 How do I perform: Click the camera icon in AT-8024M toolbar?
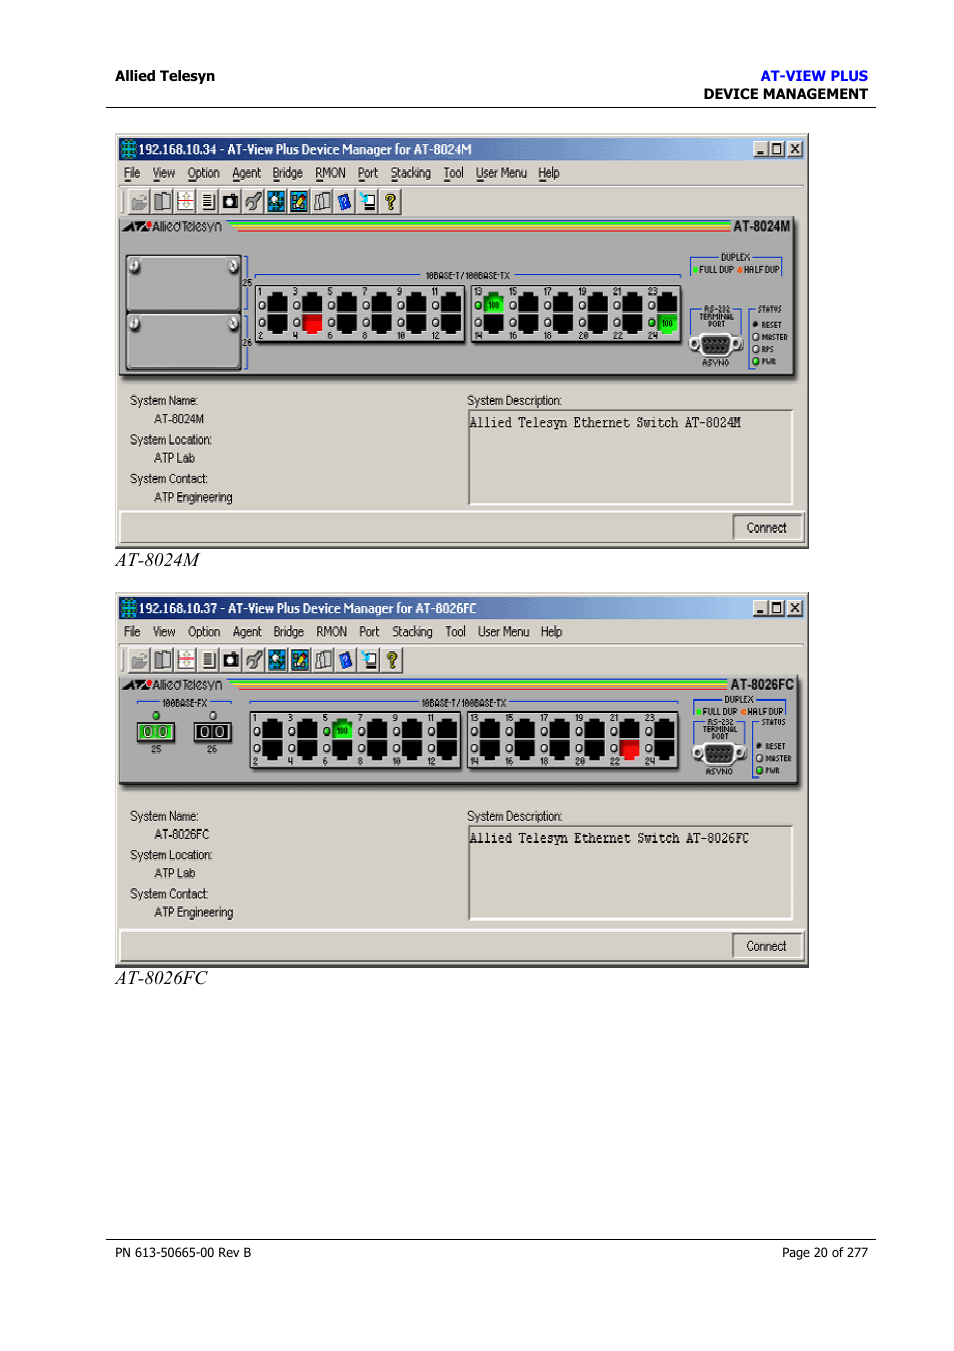point(230,202)
